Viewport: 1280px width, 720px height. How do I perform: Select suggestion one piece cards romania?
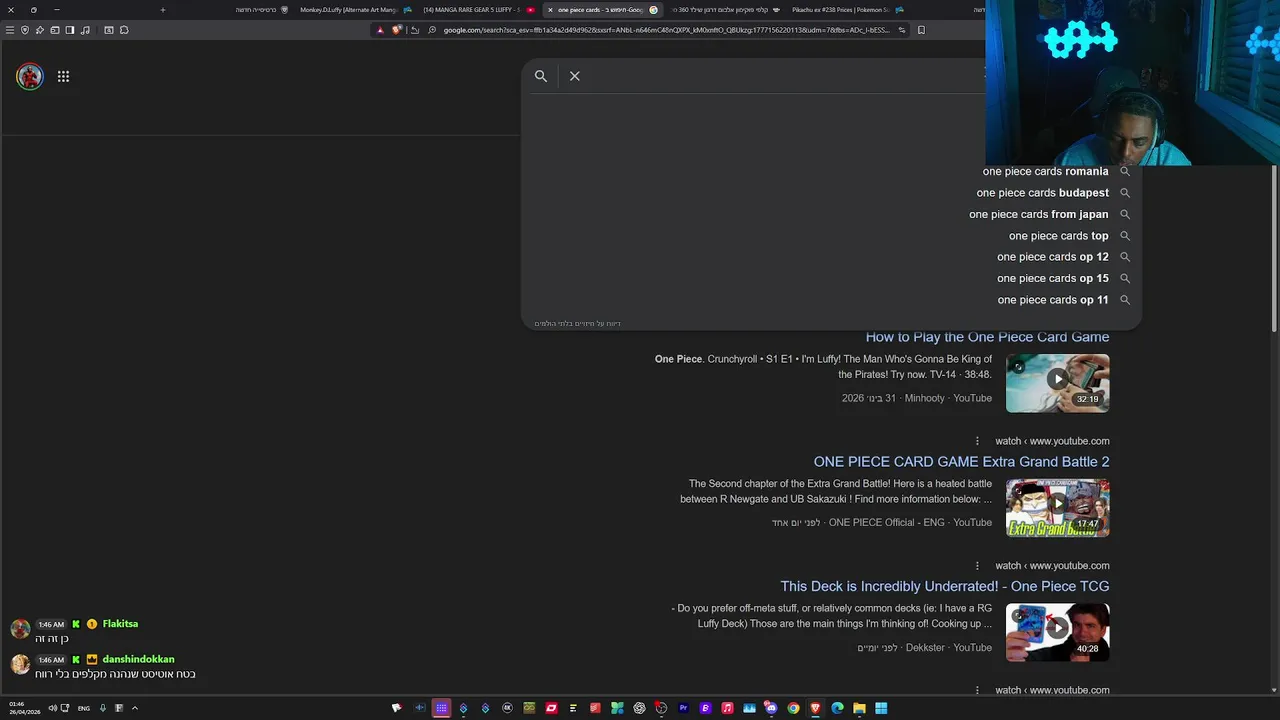(1045, 171)
